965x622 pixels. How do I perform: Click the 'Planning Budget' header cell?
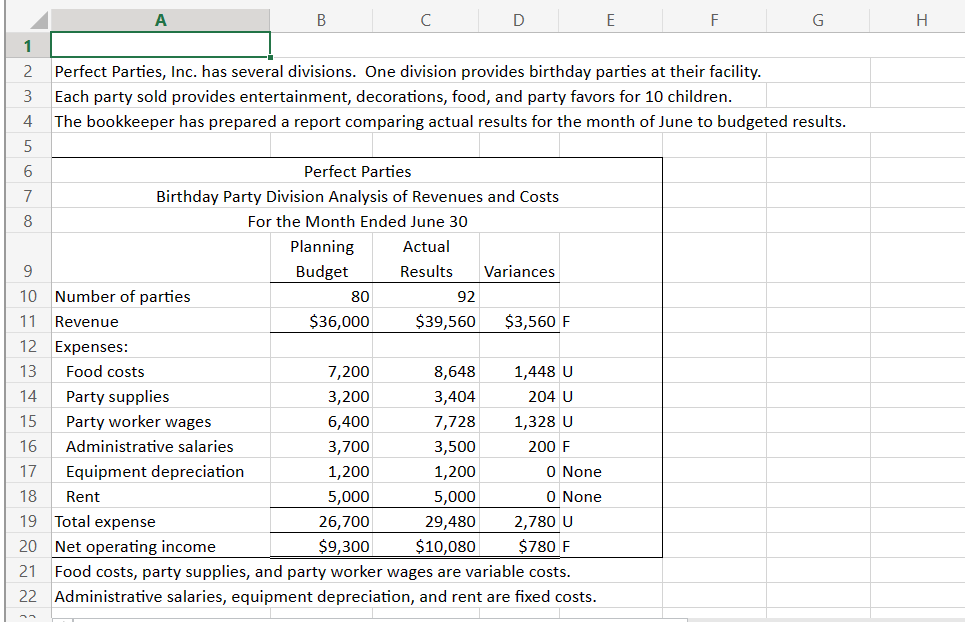[x=321, y=258]
